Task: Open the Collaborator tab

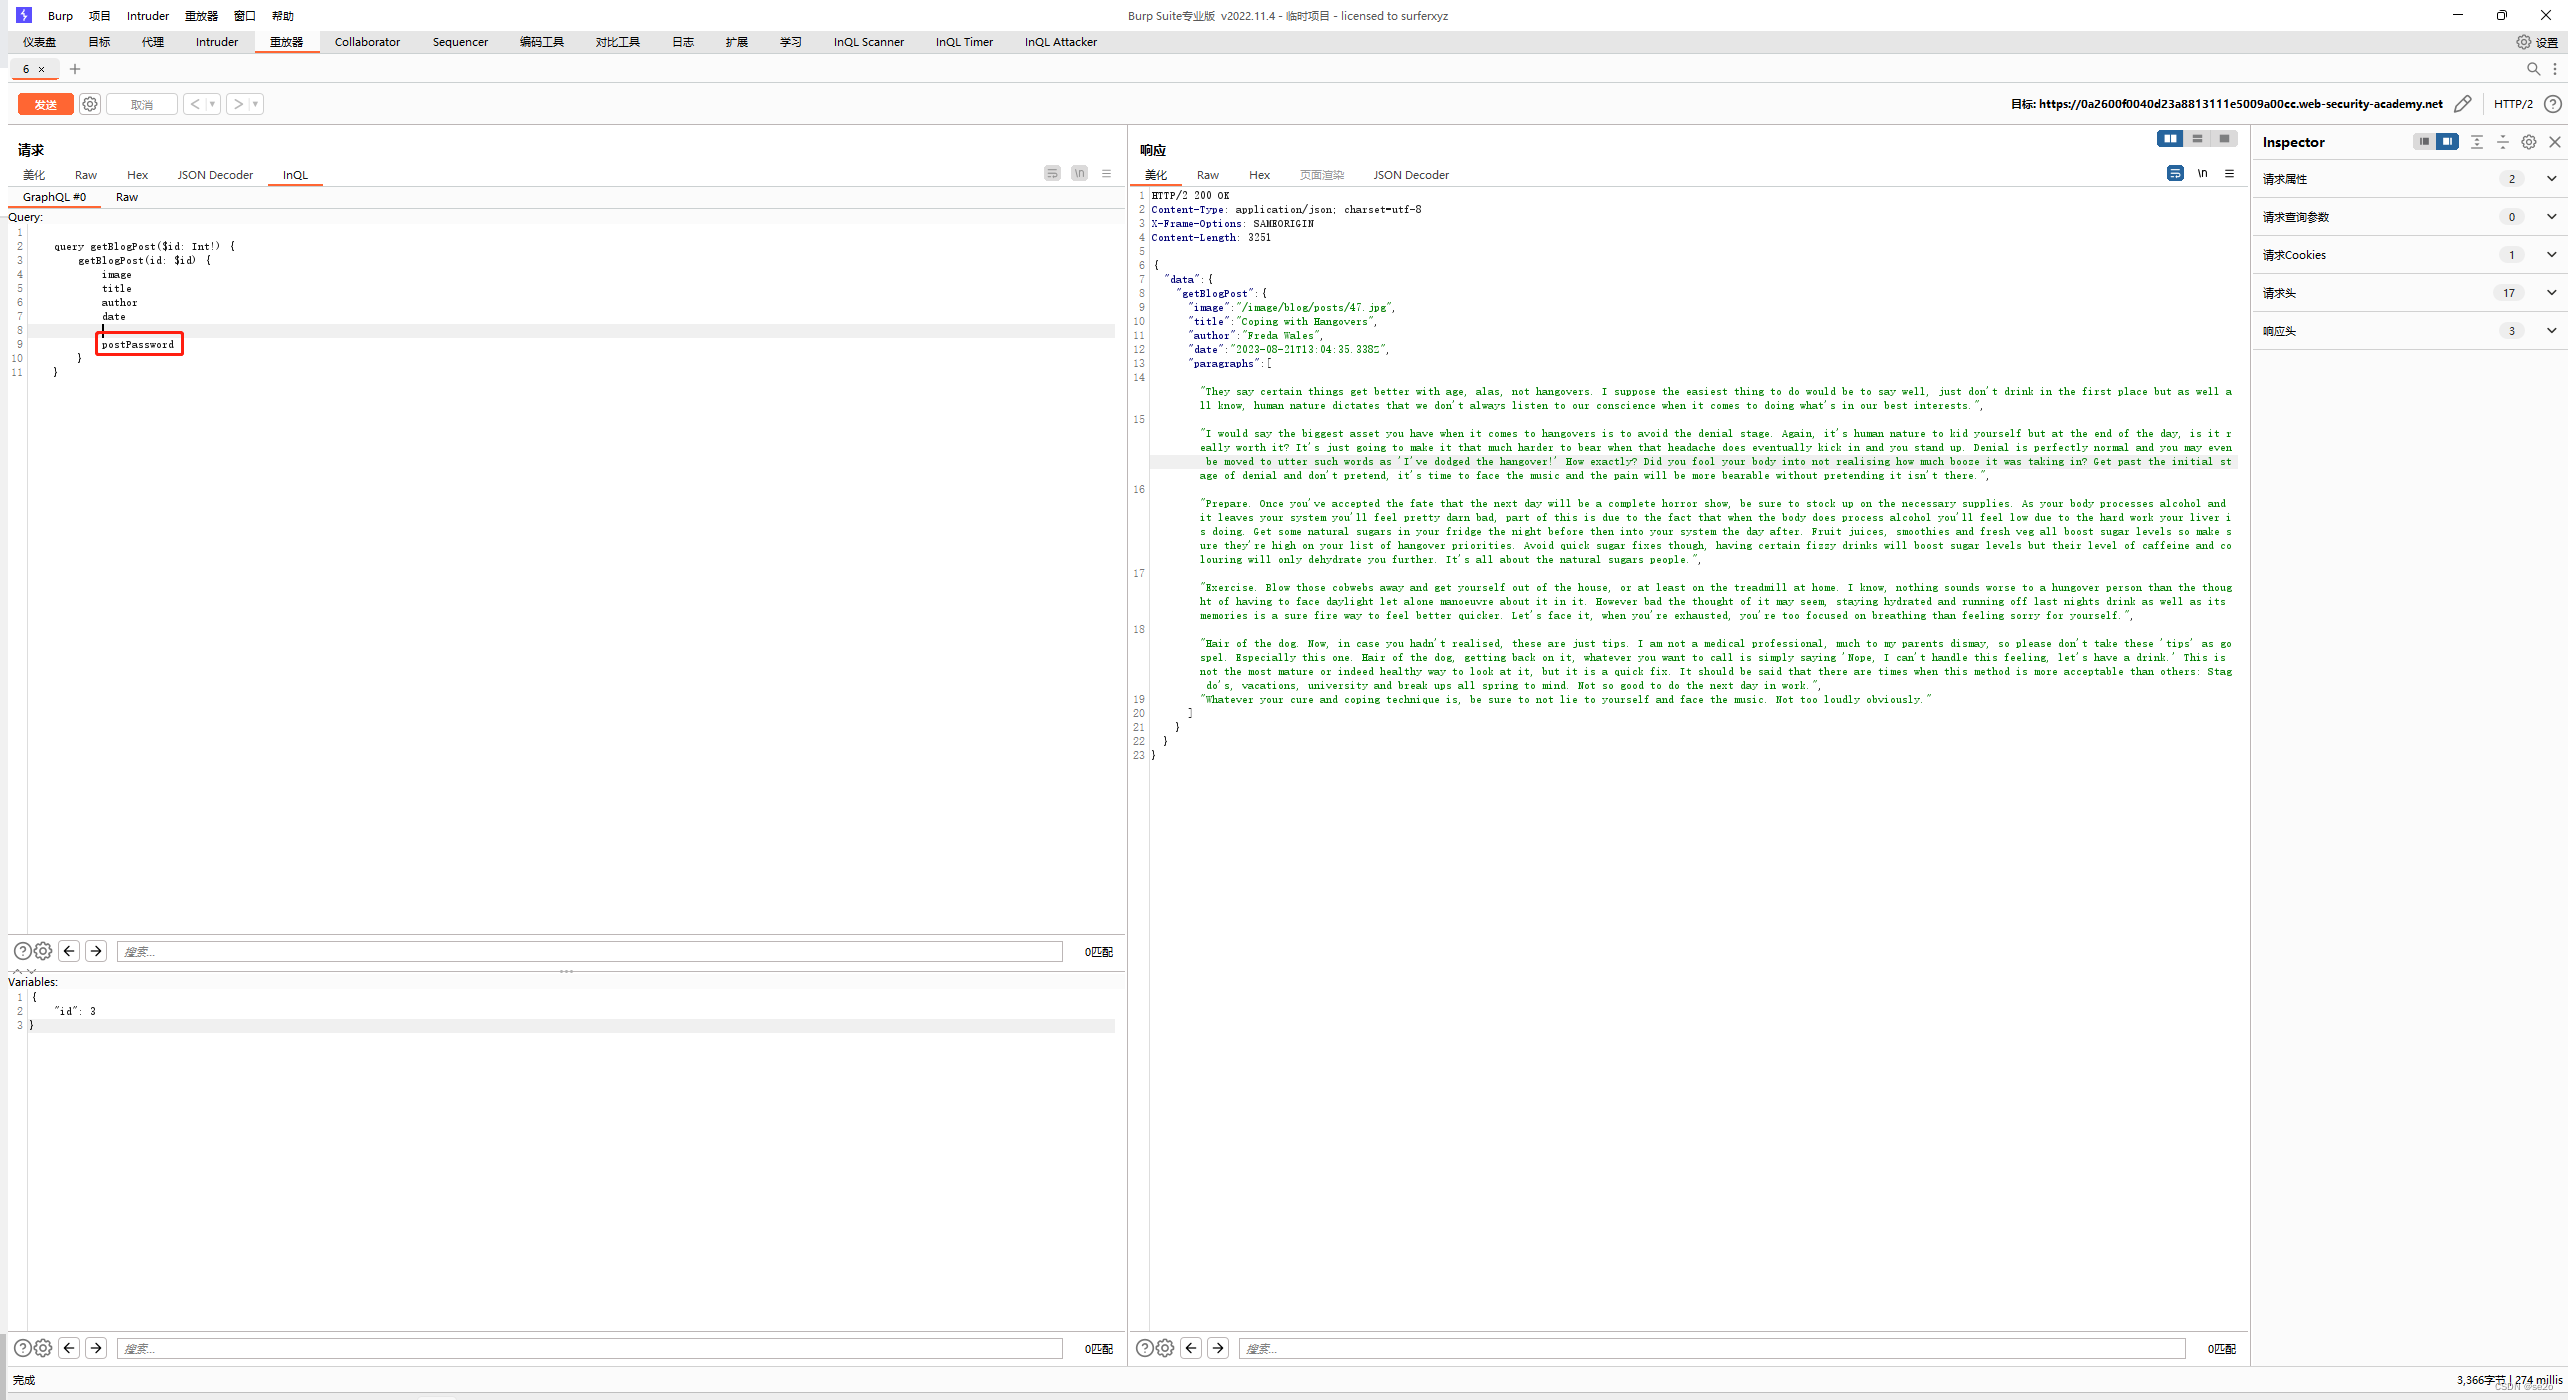Action: point(367,42)
